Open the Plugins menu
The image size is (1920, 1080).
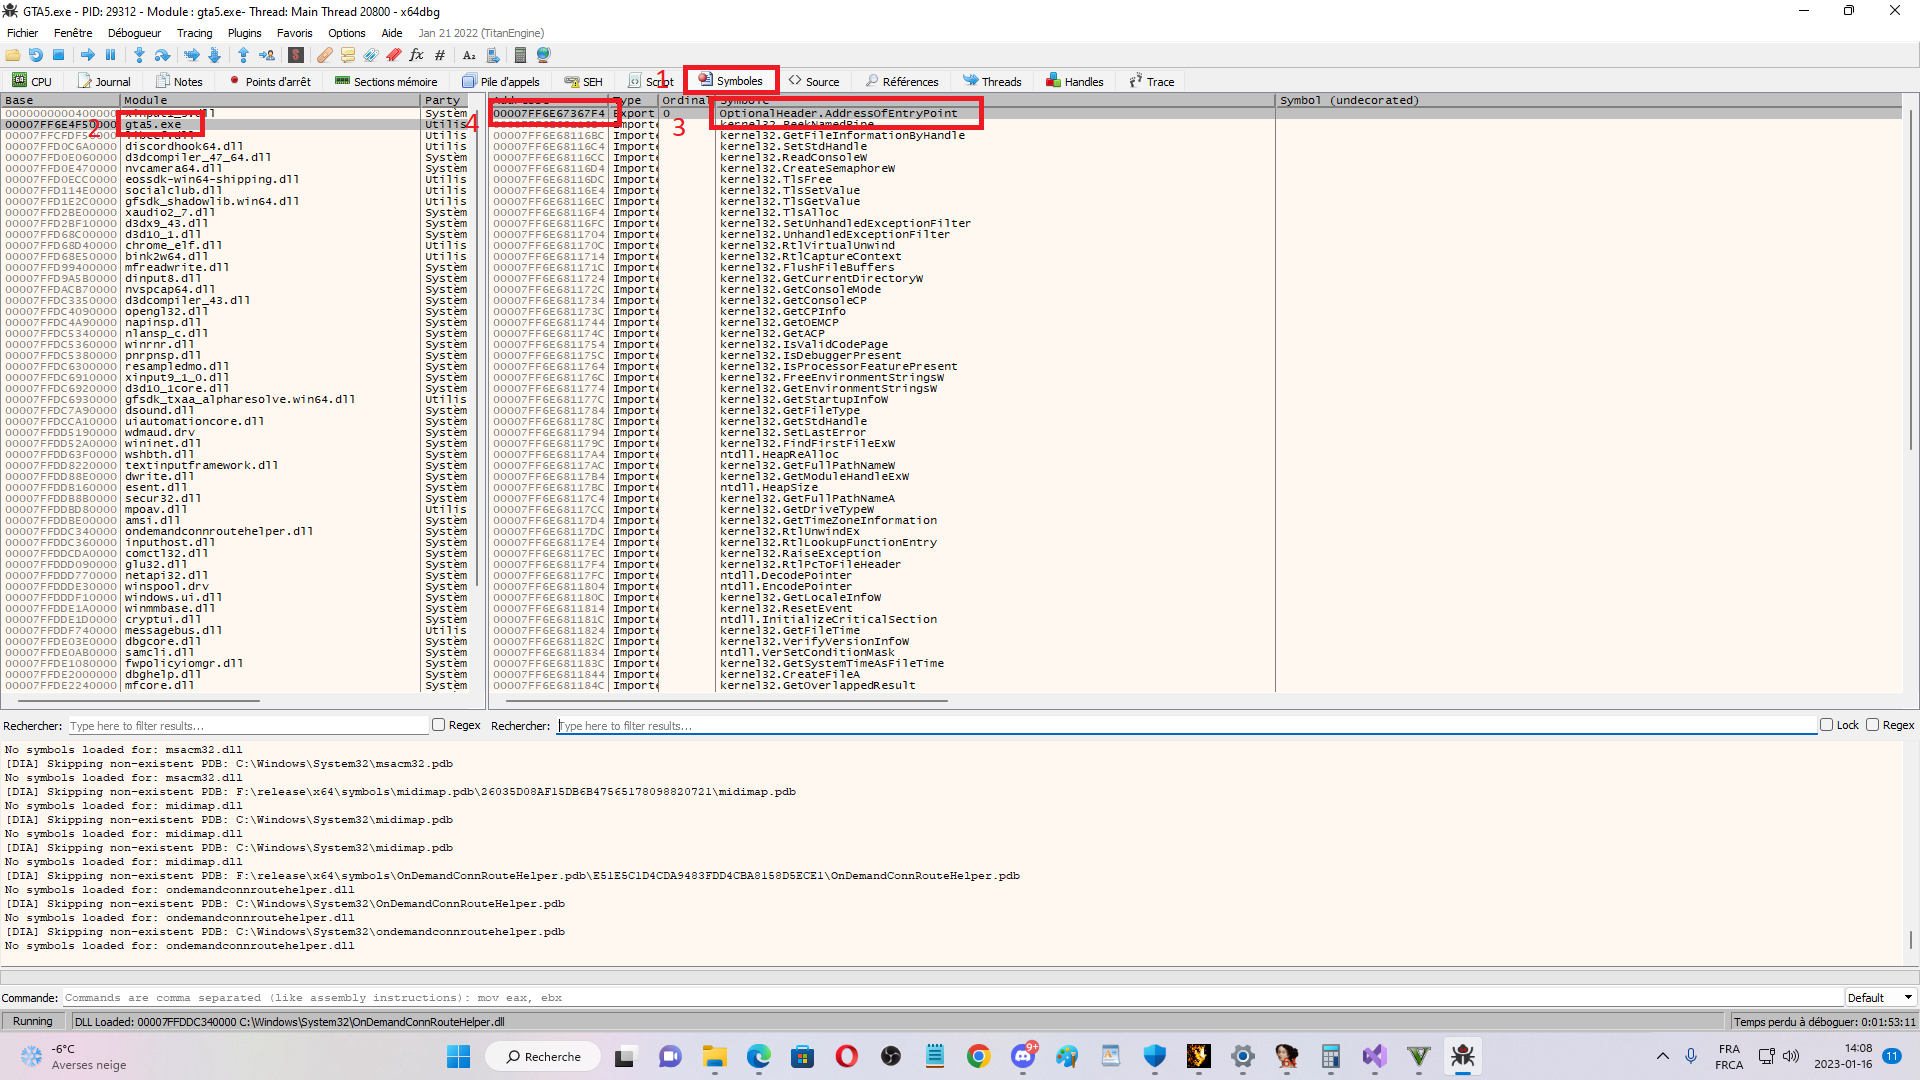(244, 33)
